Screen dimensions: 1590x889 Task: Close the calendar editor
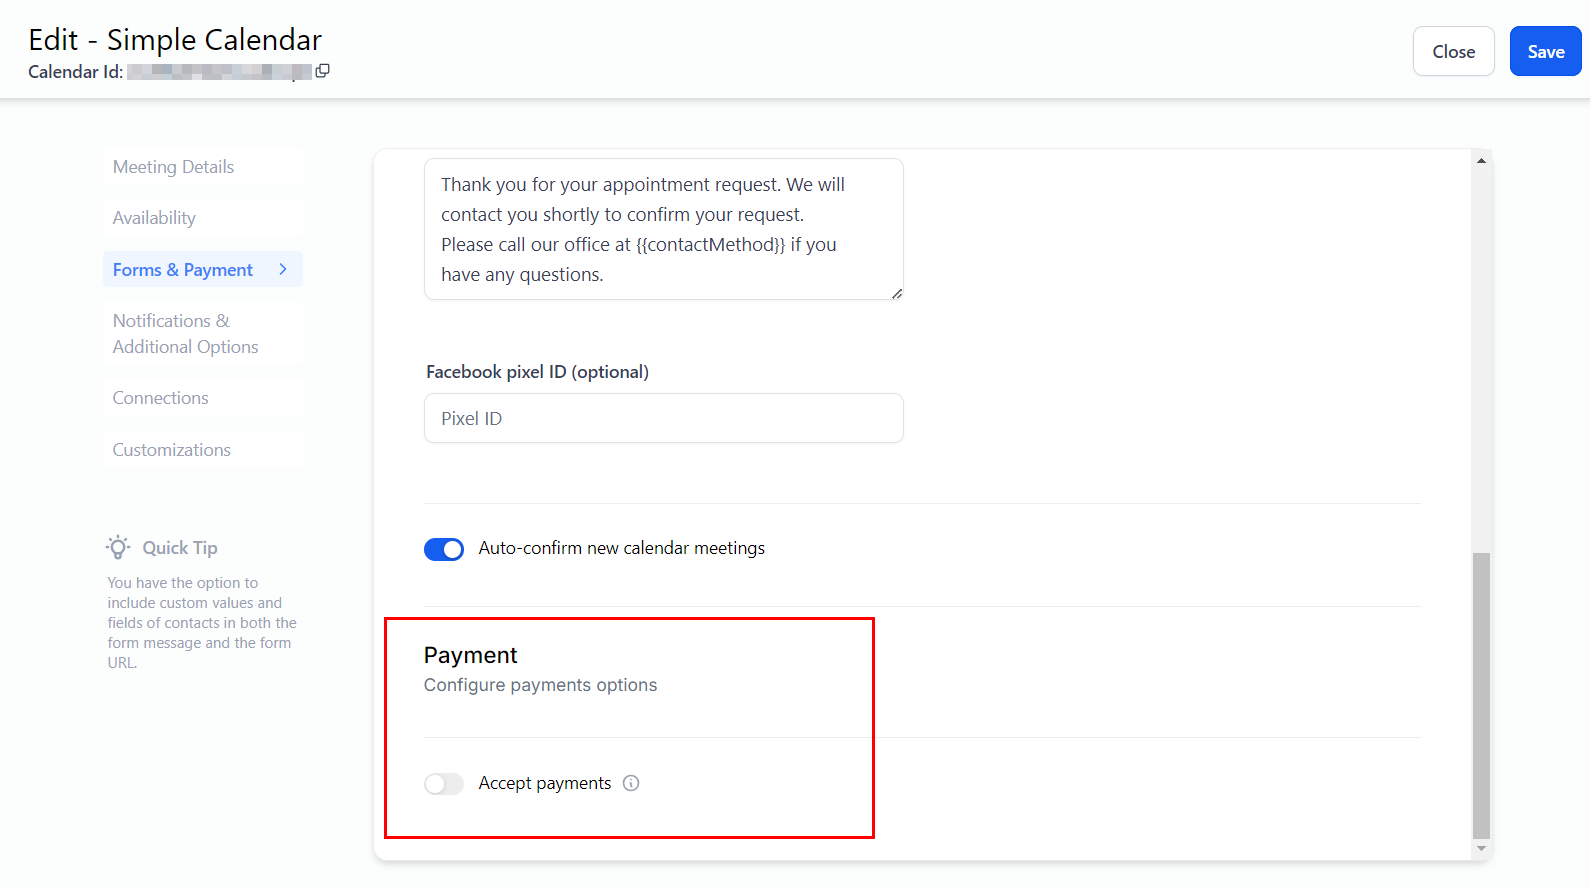coord(1453,52)
